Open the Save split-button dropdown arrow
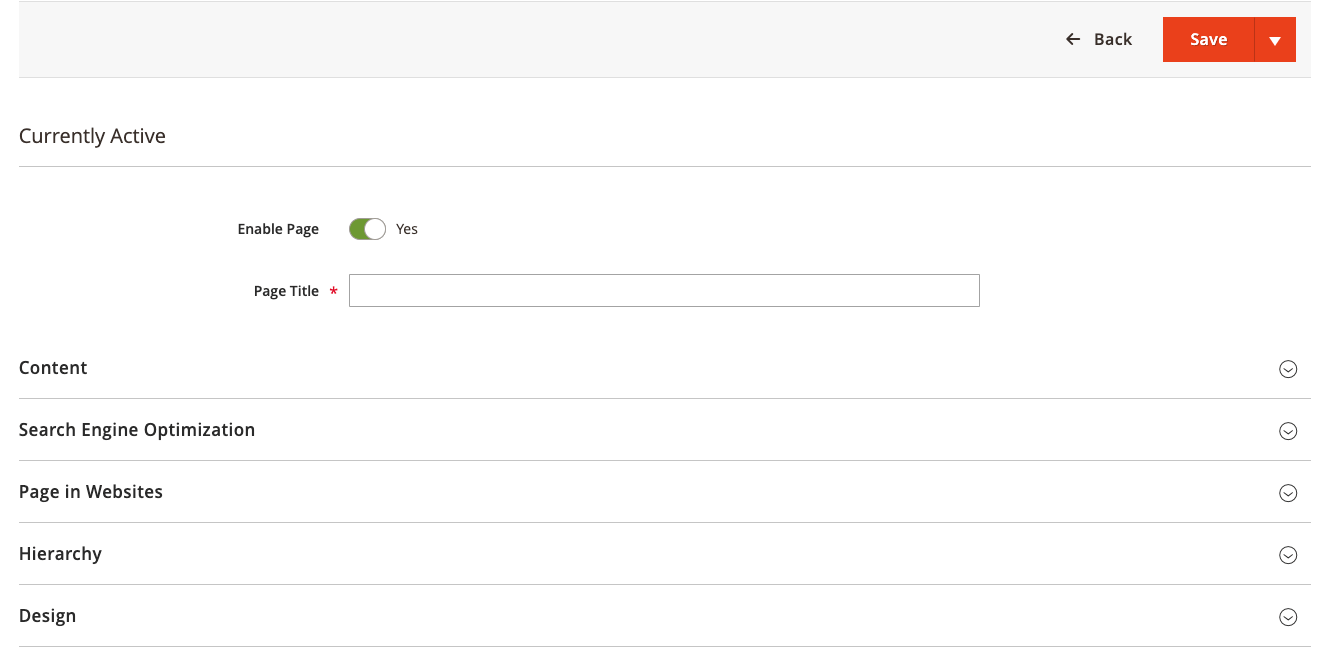 click(1275, 39)
